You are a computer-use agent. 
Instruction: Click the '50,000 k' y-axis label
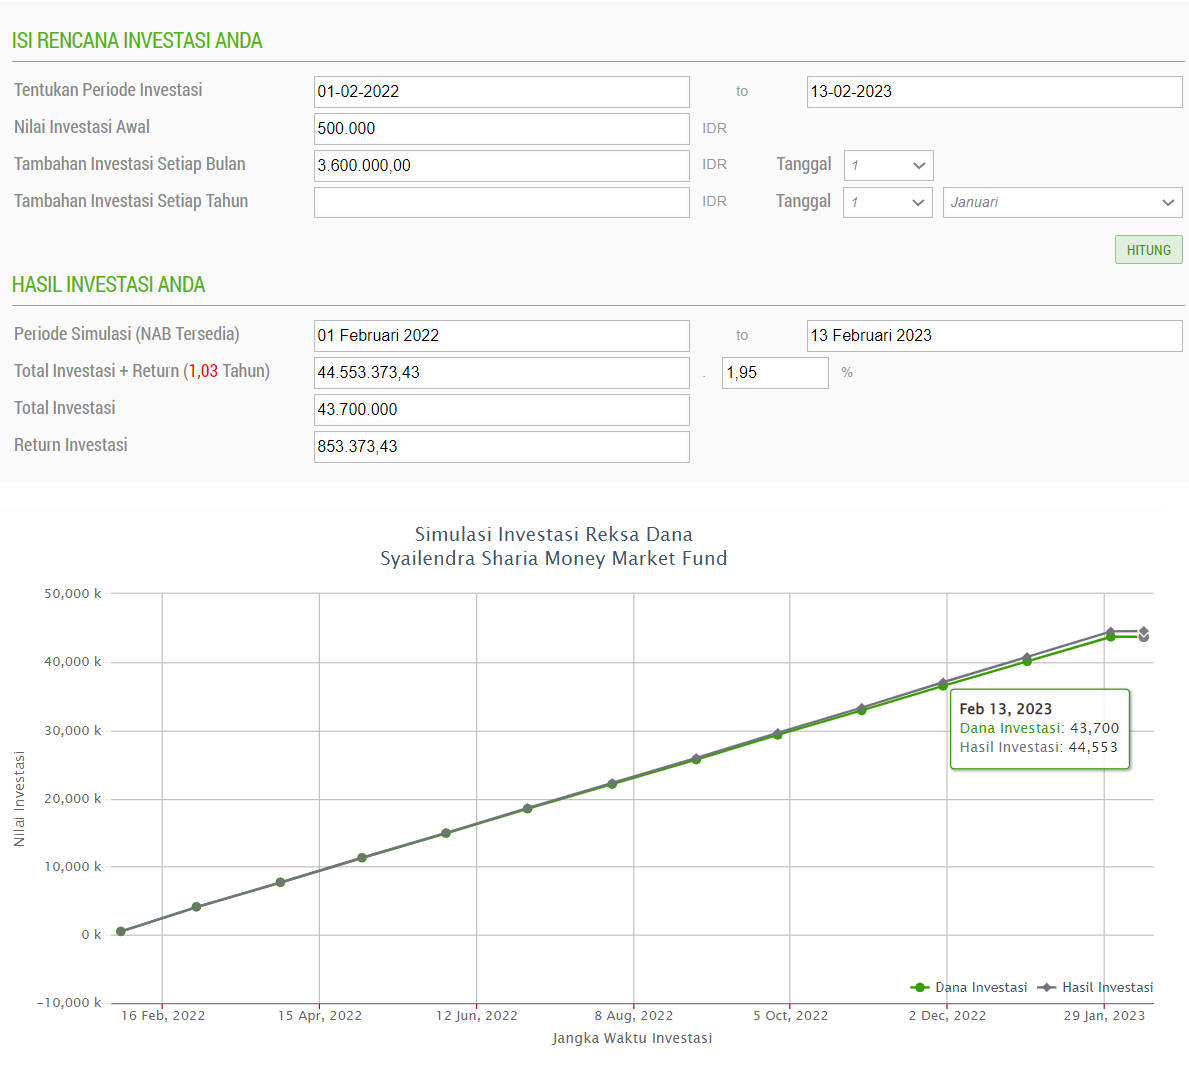[73, 594]
